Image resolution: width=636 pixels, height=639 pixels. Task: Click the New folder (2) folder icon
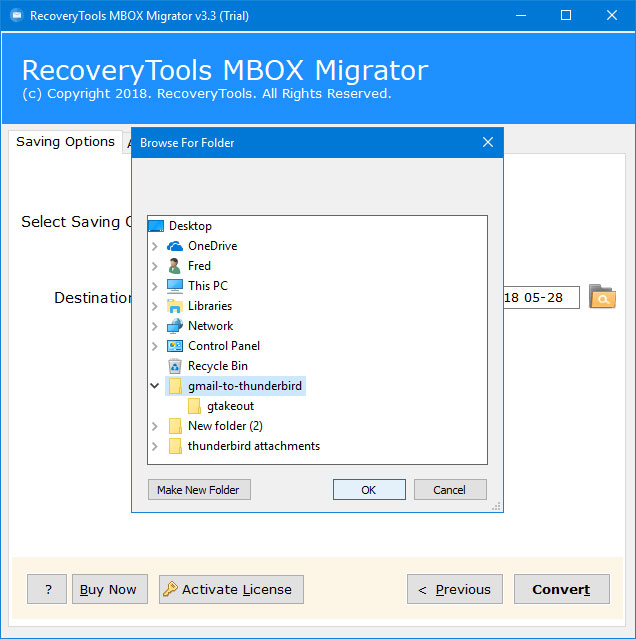[175, 426]
